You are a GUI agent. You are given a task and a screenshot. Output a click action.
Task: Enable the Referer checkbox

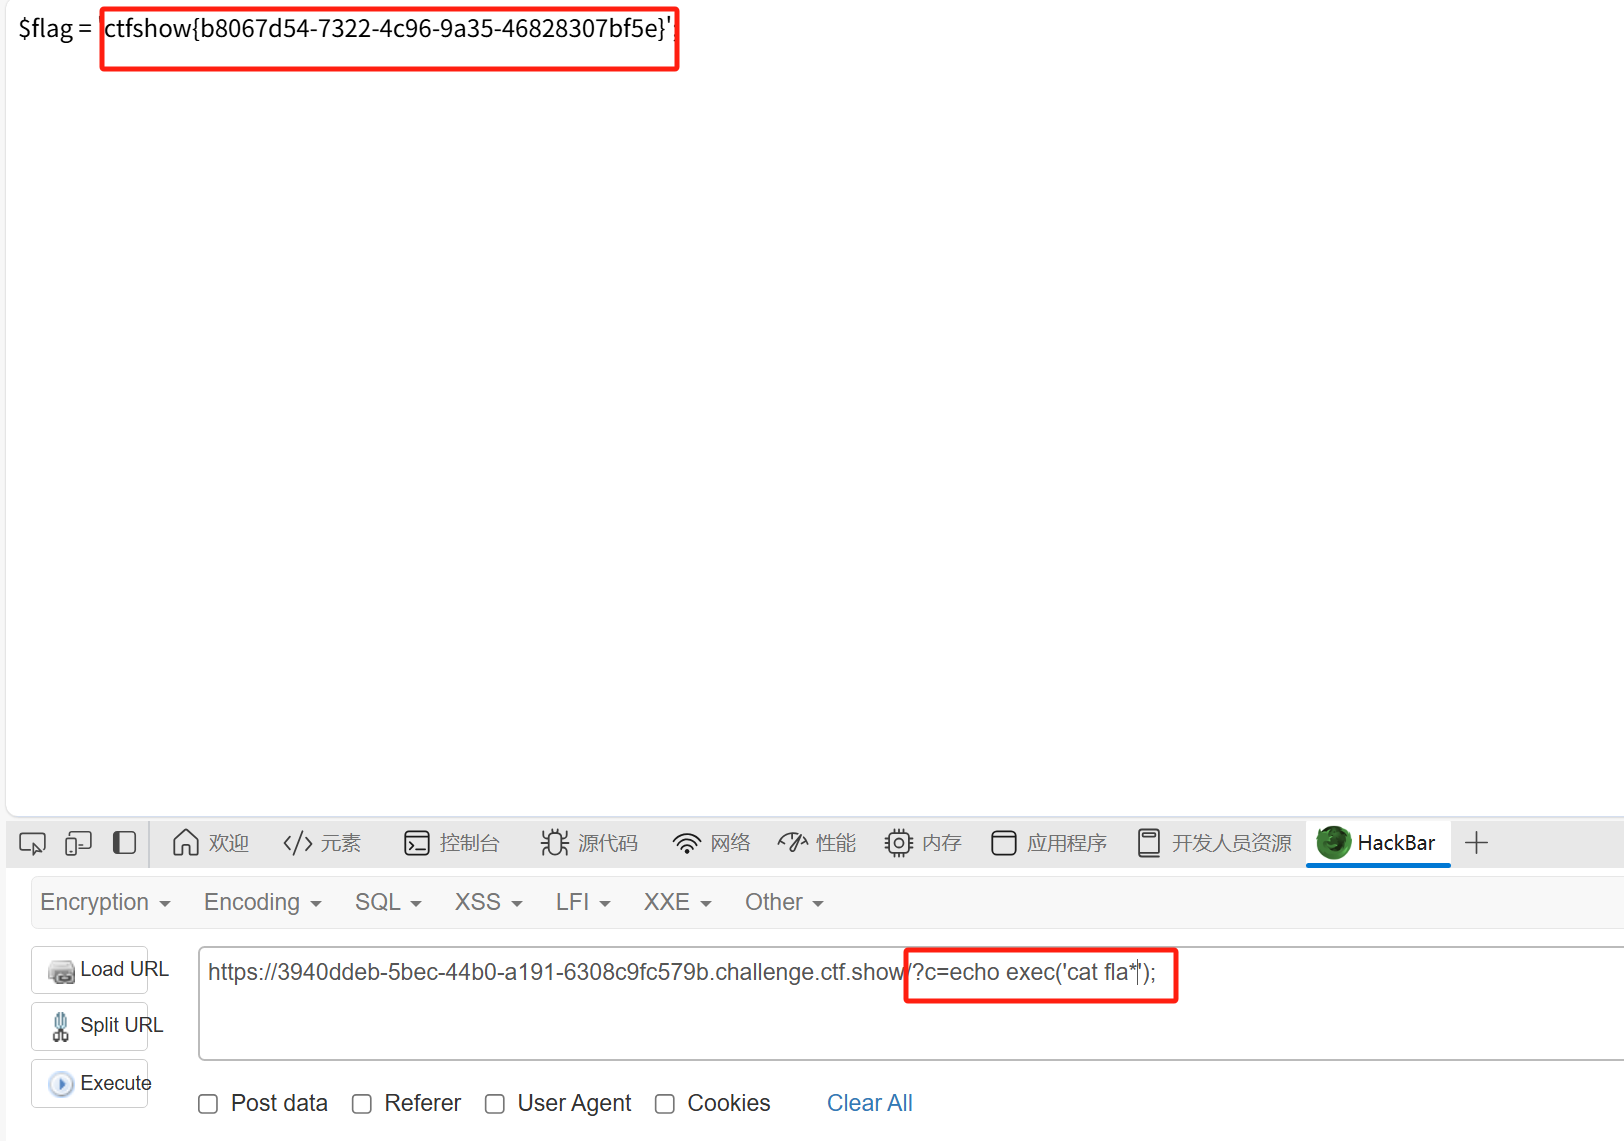362,1104
